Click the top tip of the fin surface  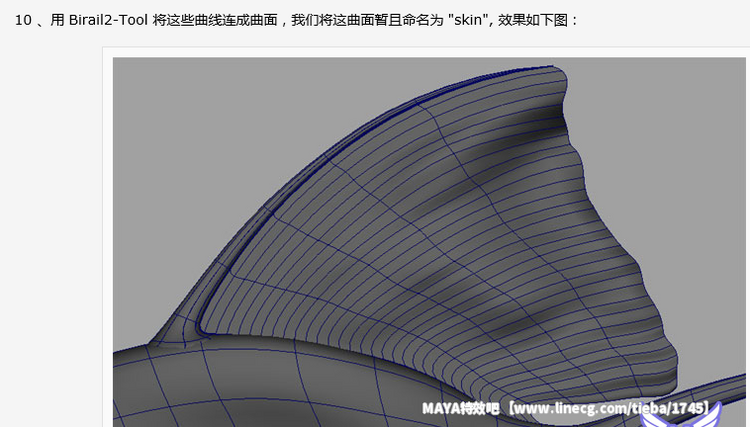[557, 70]
